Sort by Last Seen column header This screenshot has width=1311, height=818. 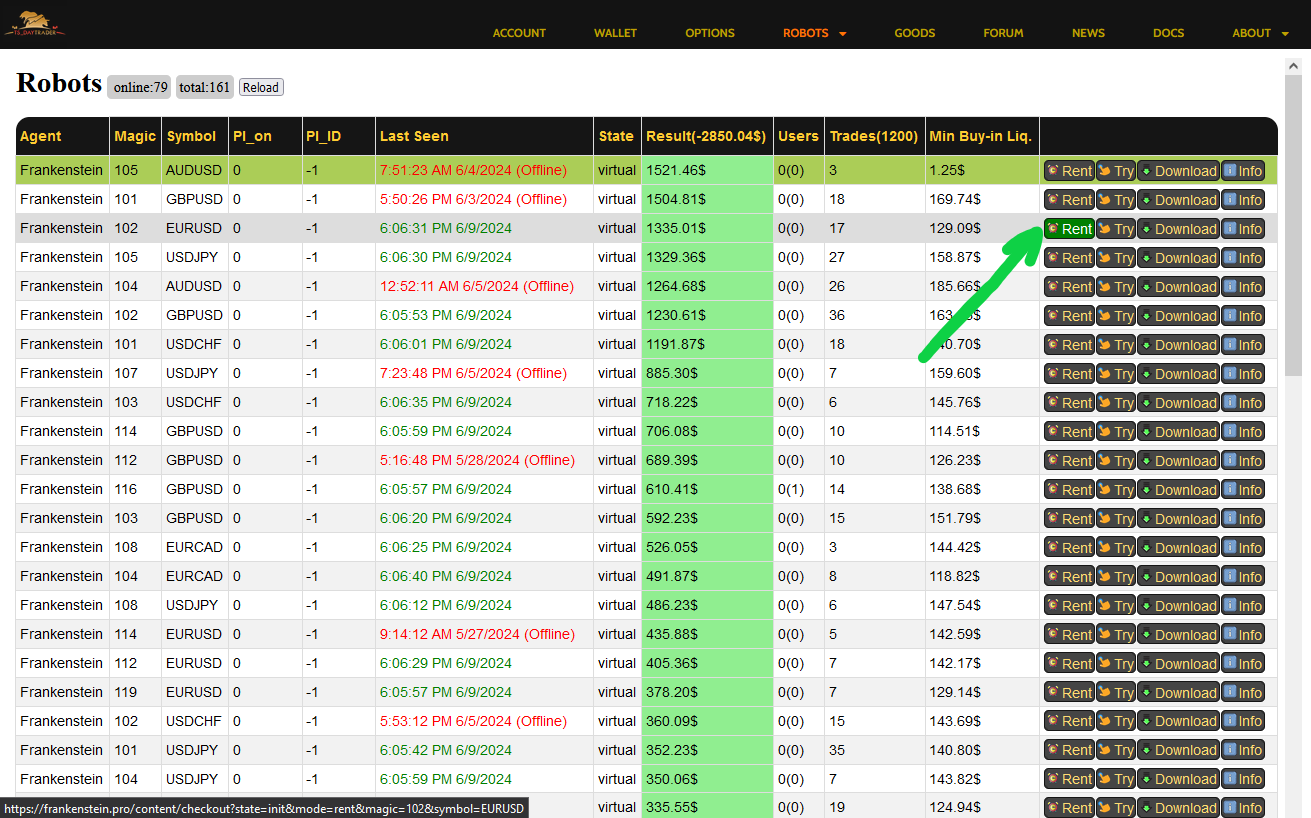pos(414,136)
